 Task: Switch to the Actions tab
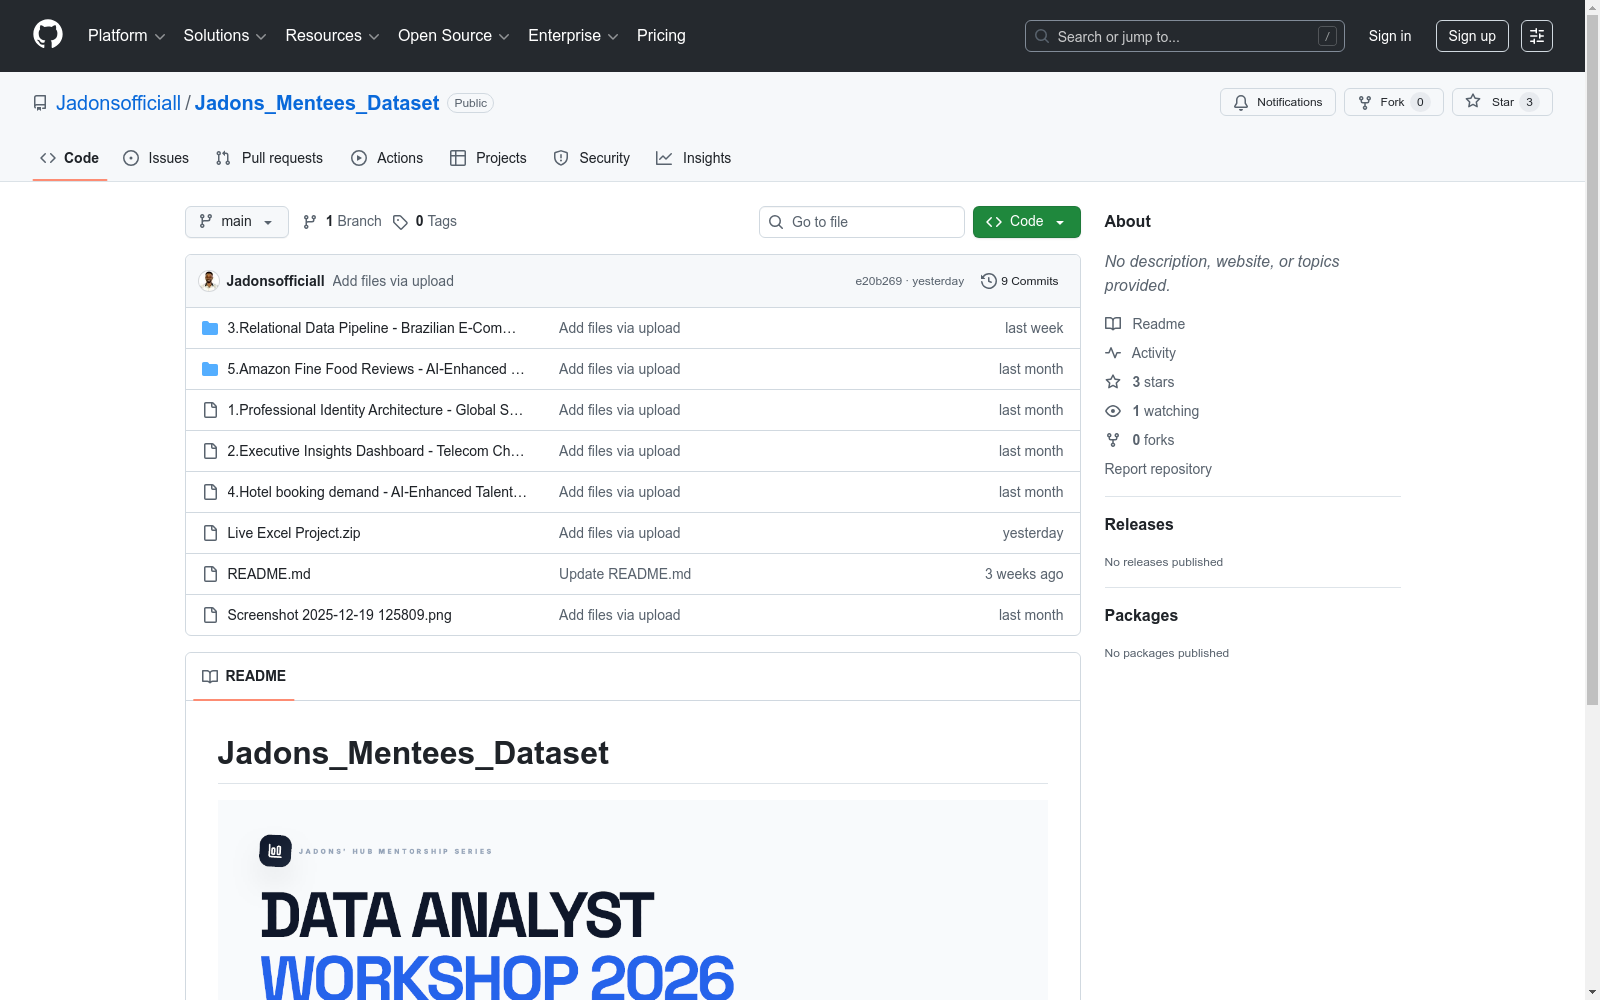click(x=387, y=158)
